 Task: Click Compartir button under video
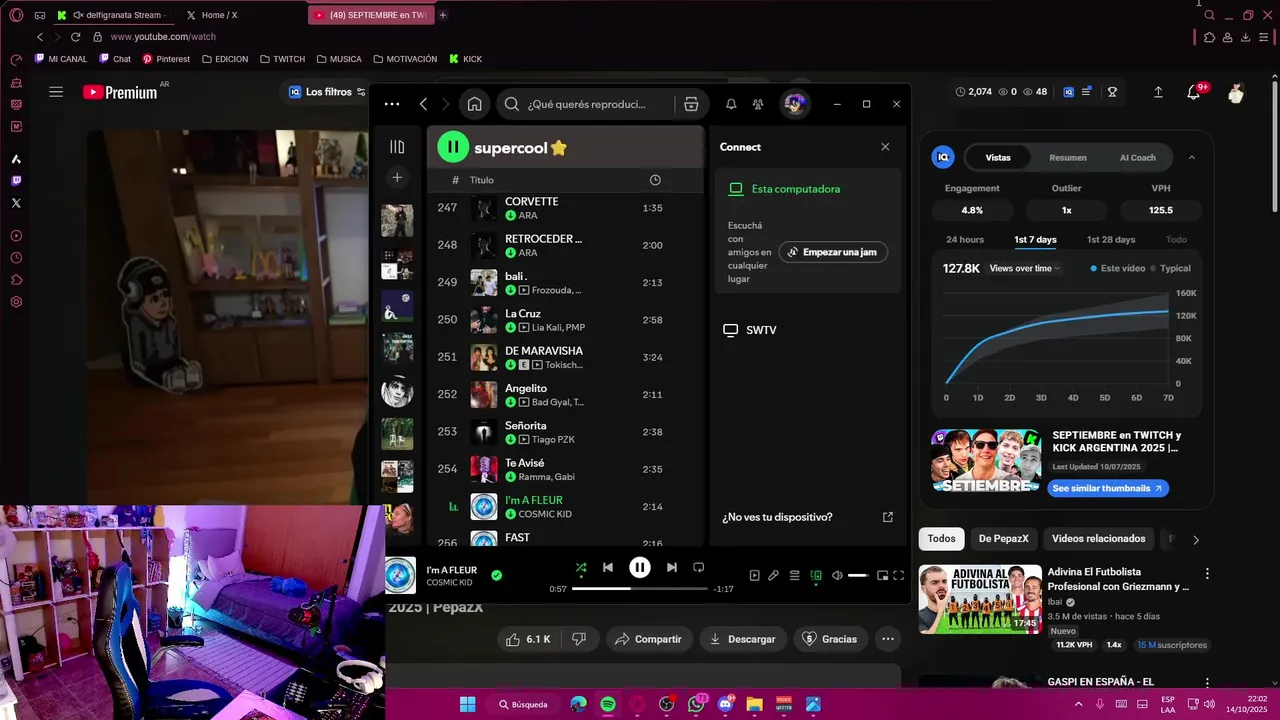648,639
